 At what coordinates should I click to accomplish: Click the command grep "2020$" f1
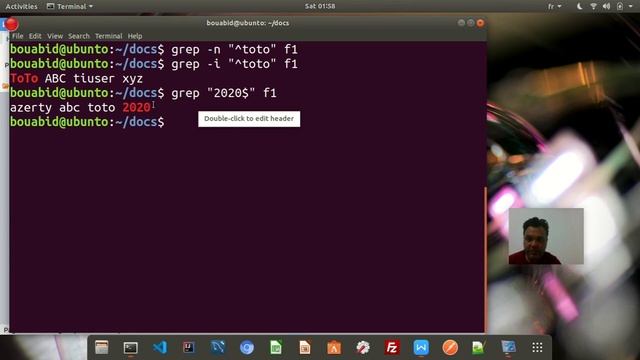224,93
